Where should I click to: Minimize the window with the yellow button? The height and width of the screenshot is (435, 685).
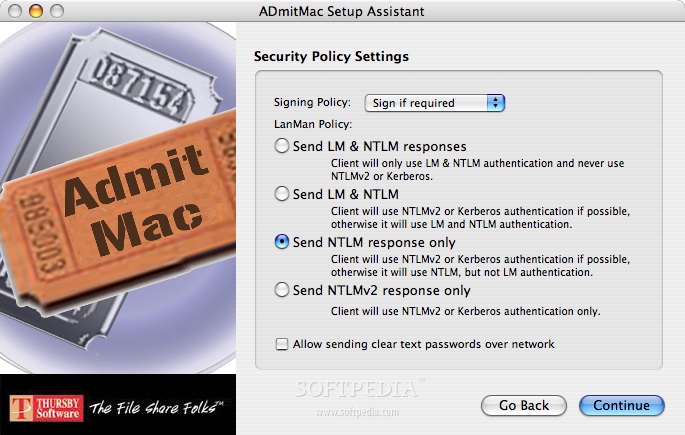click(36, 11)
